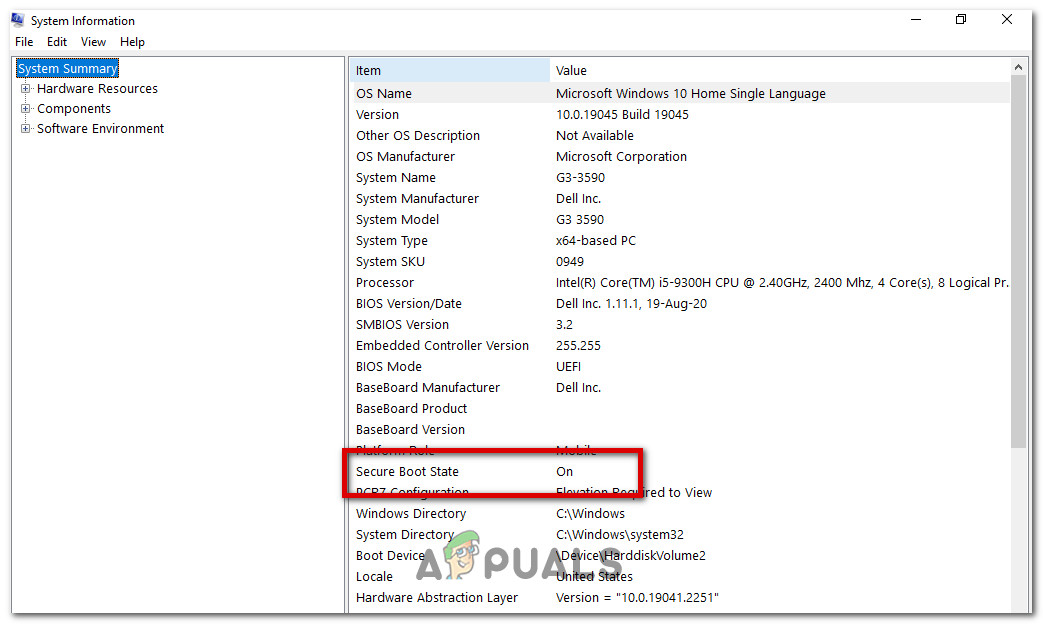
Task: Select the System Name row
Action: tap(680, 178)
